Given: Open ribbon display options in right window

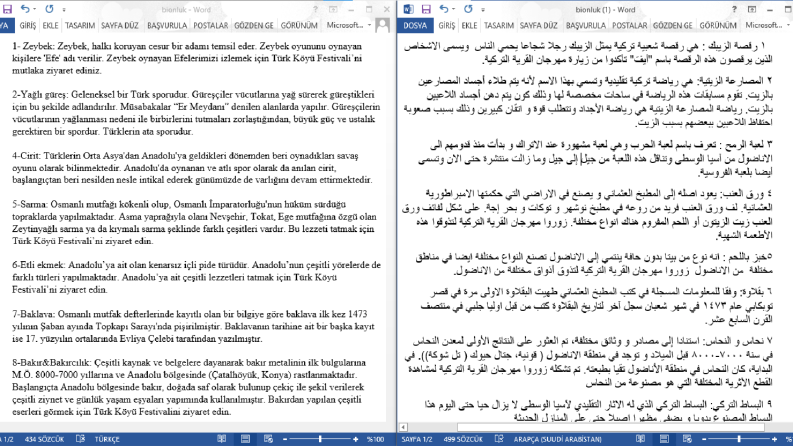Looking at the screenshot, I should (752, 10).
